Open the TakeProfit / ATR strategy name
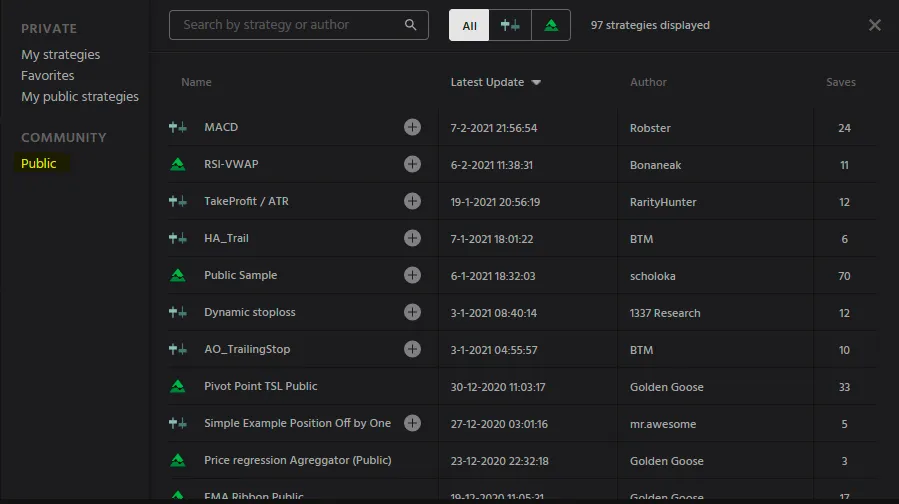 247,201
